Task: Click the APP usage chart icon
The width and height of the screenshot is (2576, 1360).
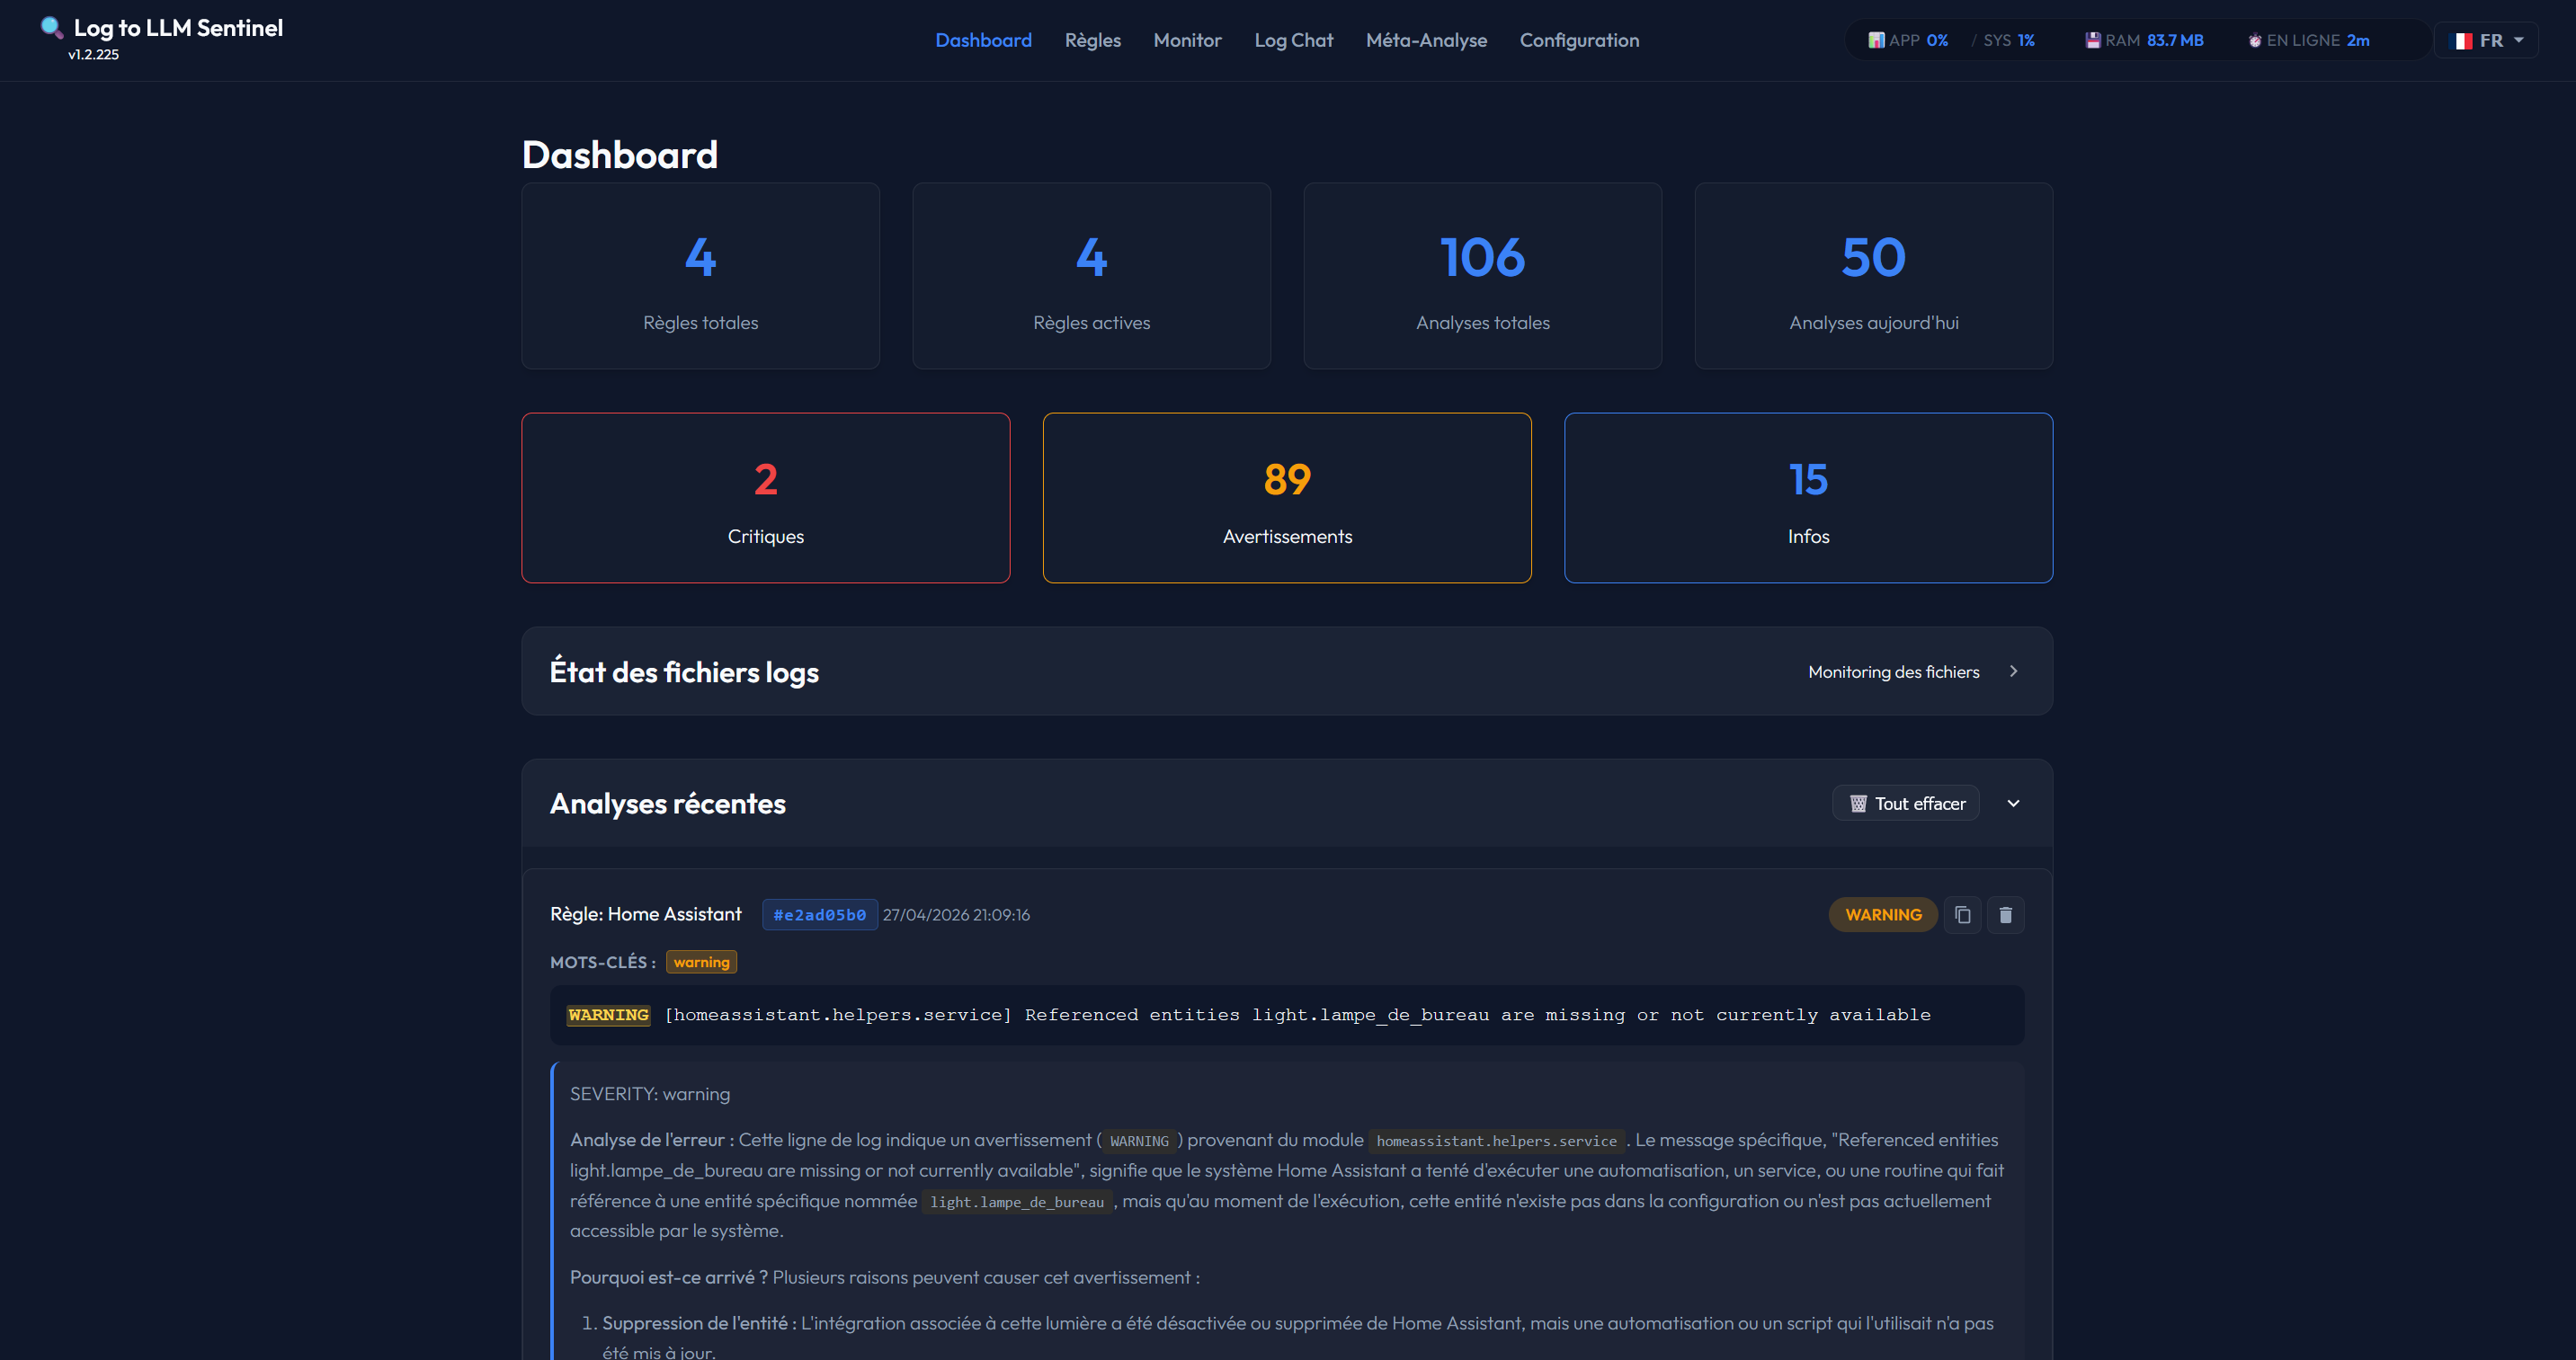Action: [x=1876, y=40]
